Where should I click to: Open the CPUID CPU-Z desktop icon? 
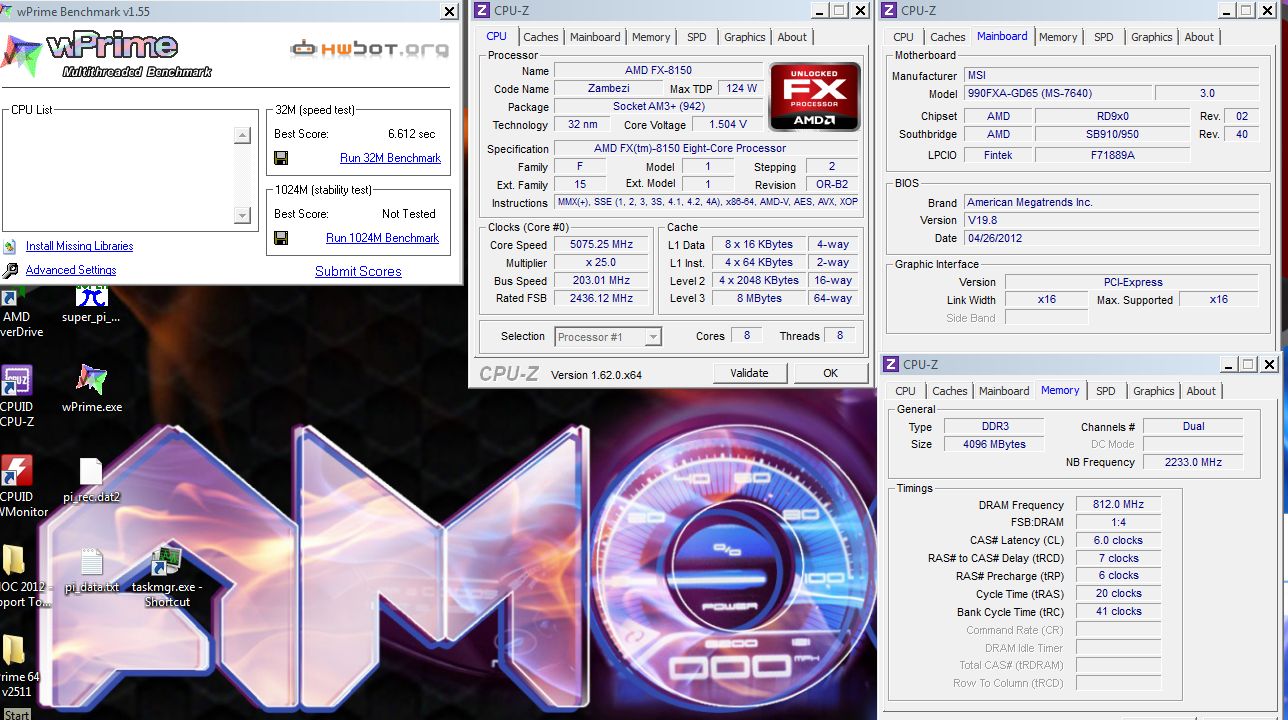16,382
